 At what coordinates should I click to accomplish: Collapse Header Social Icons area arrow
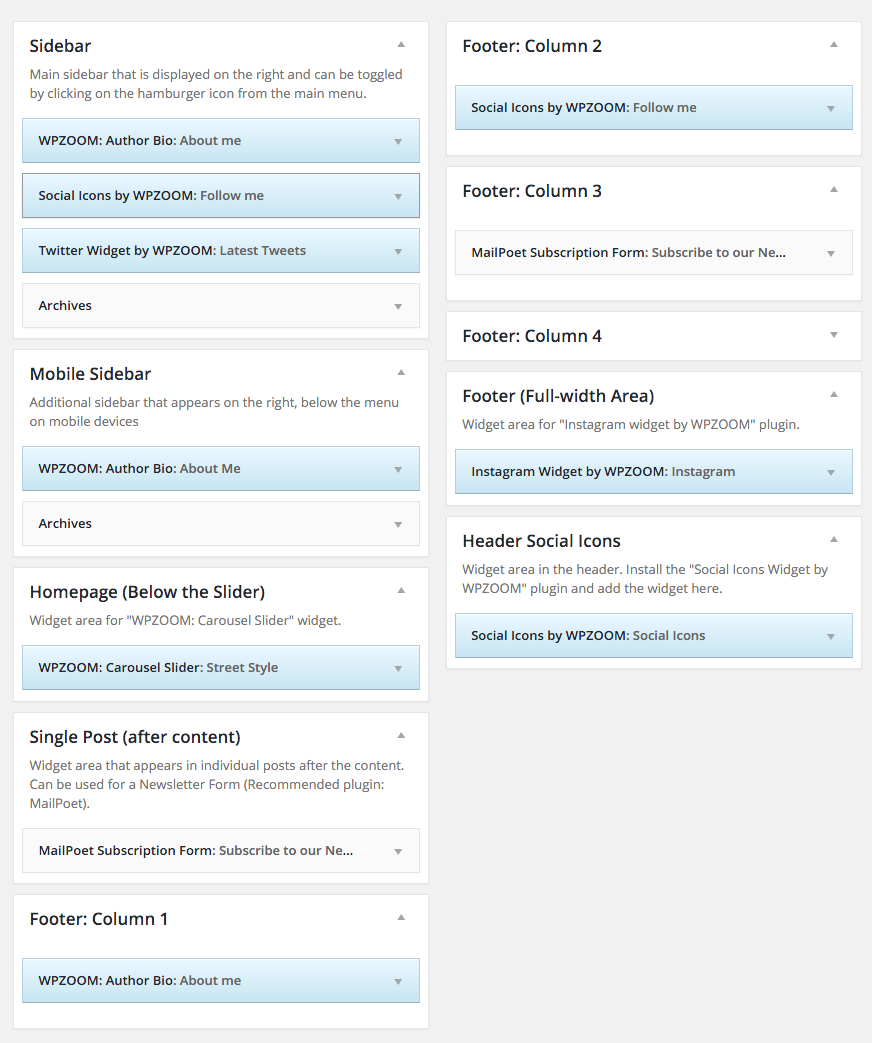pos(834,539)
